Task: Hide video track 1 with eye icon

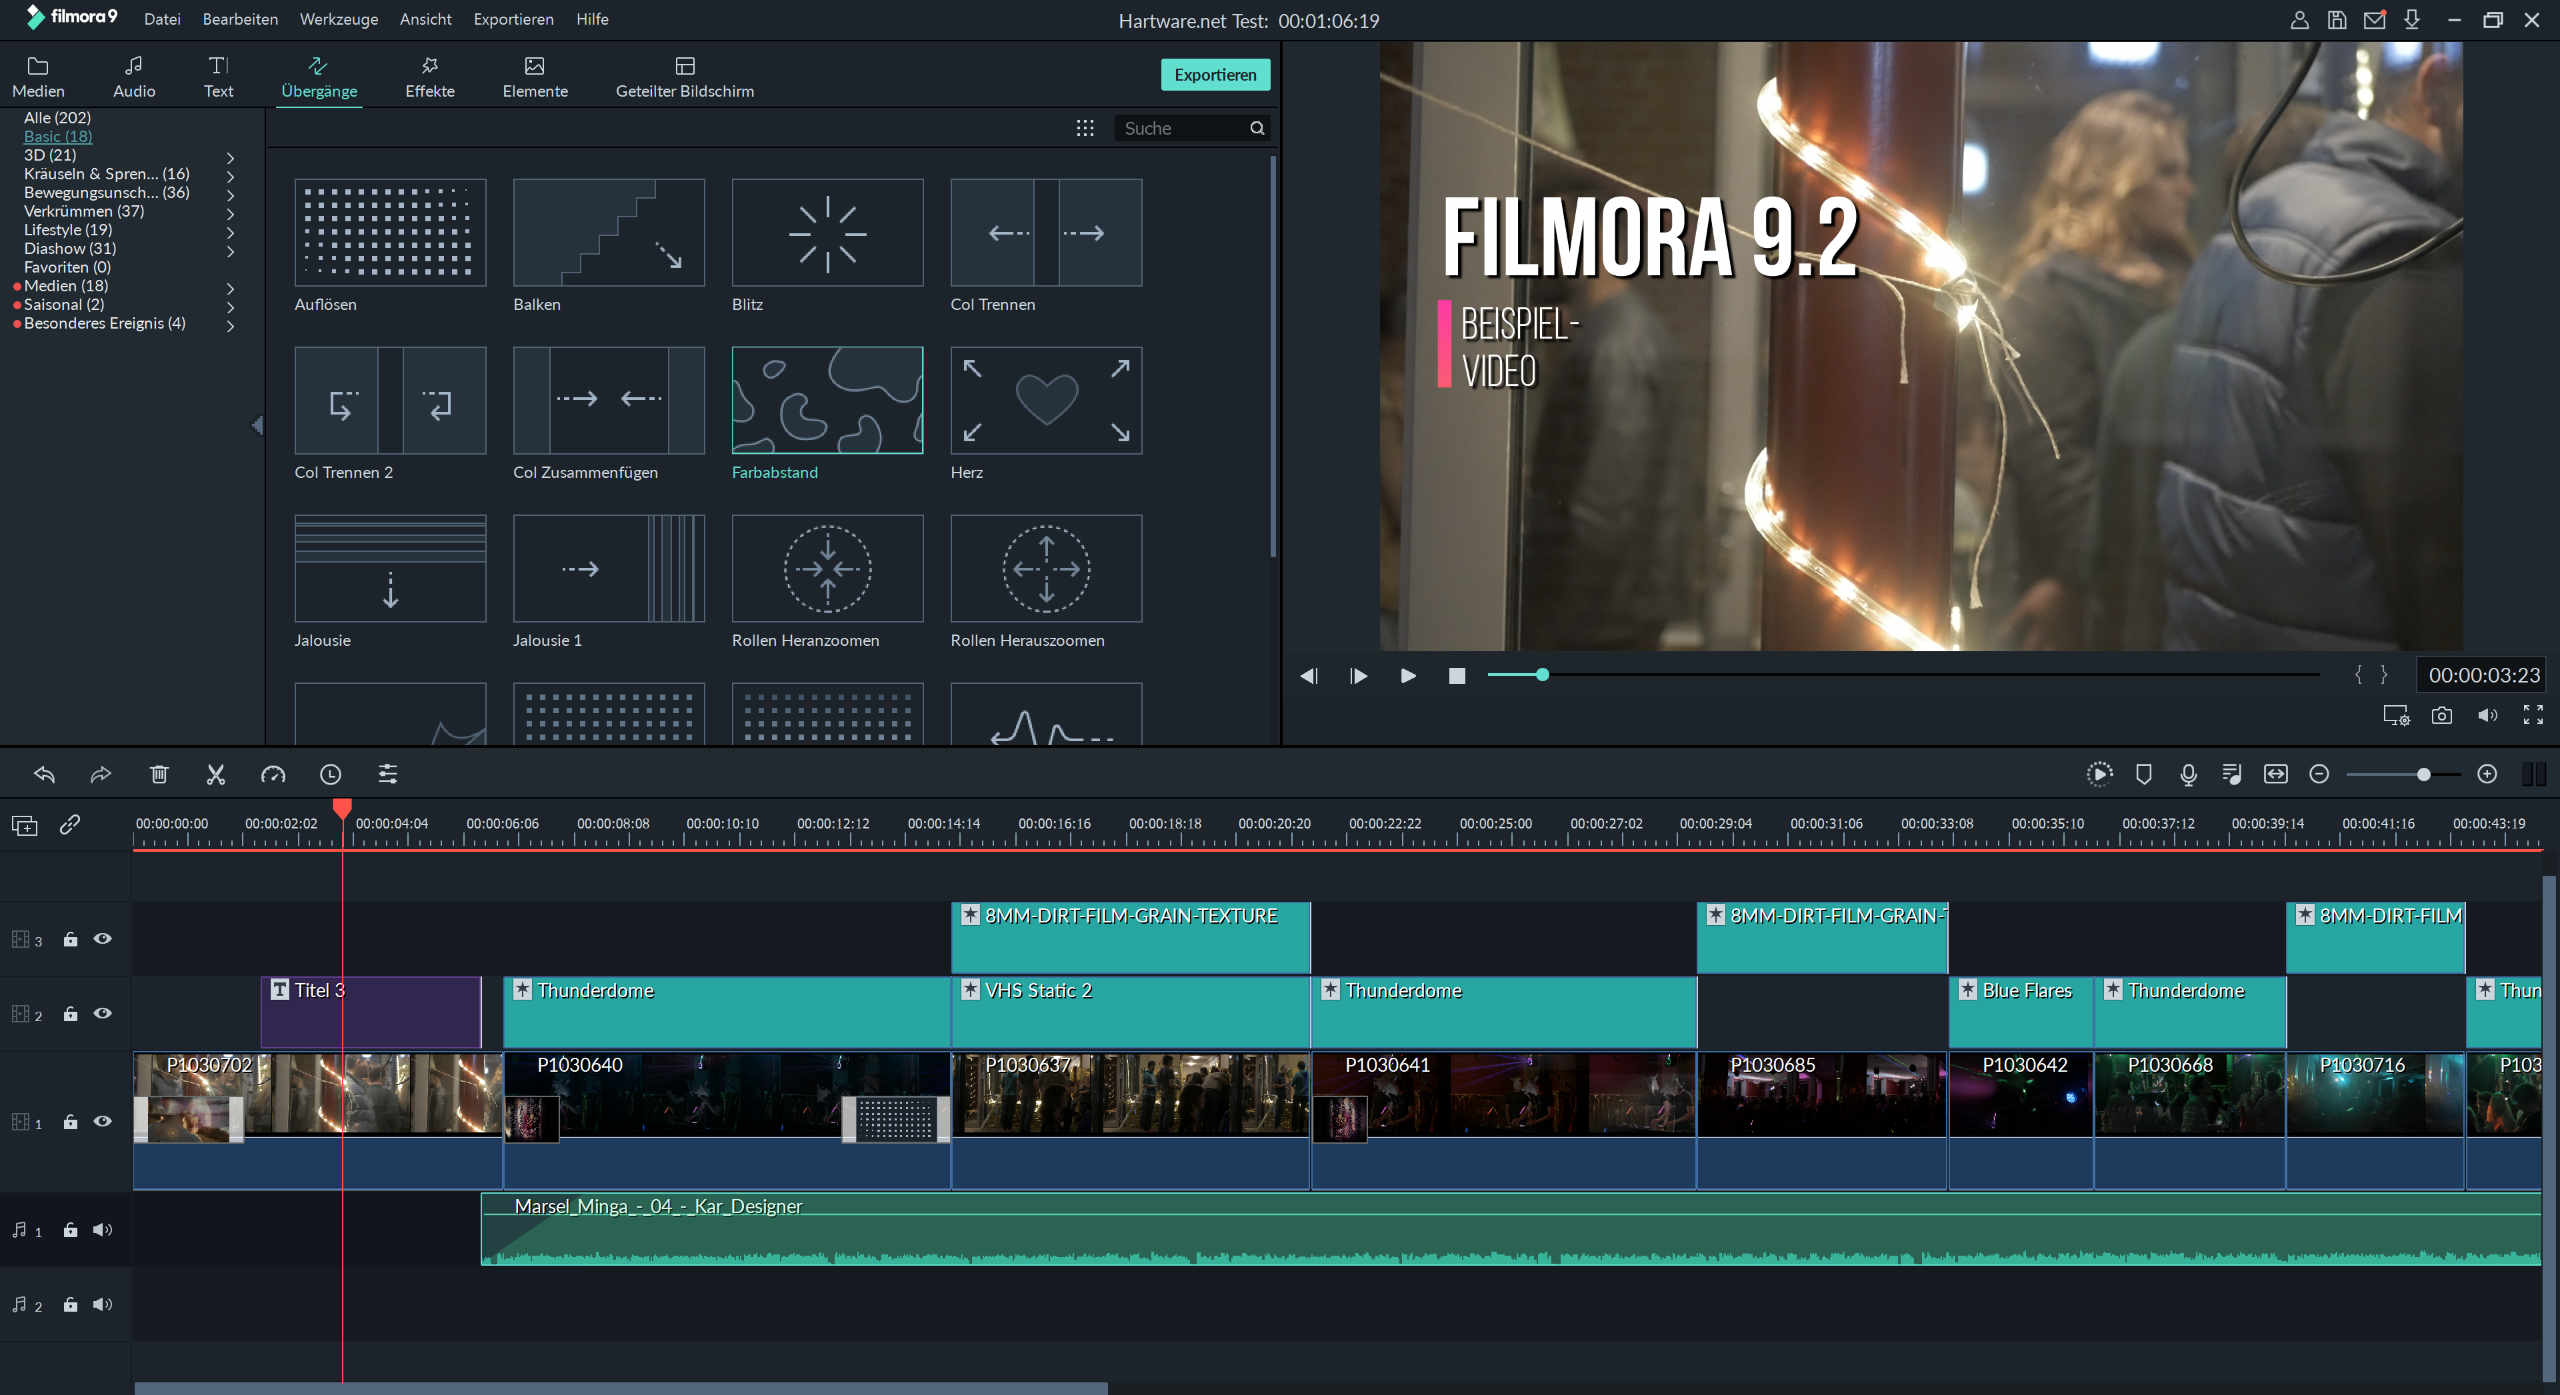Action: coord(102,1121)
